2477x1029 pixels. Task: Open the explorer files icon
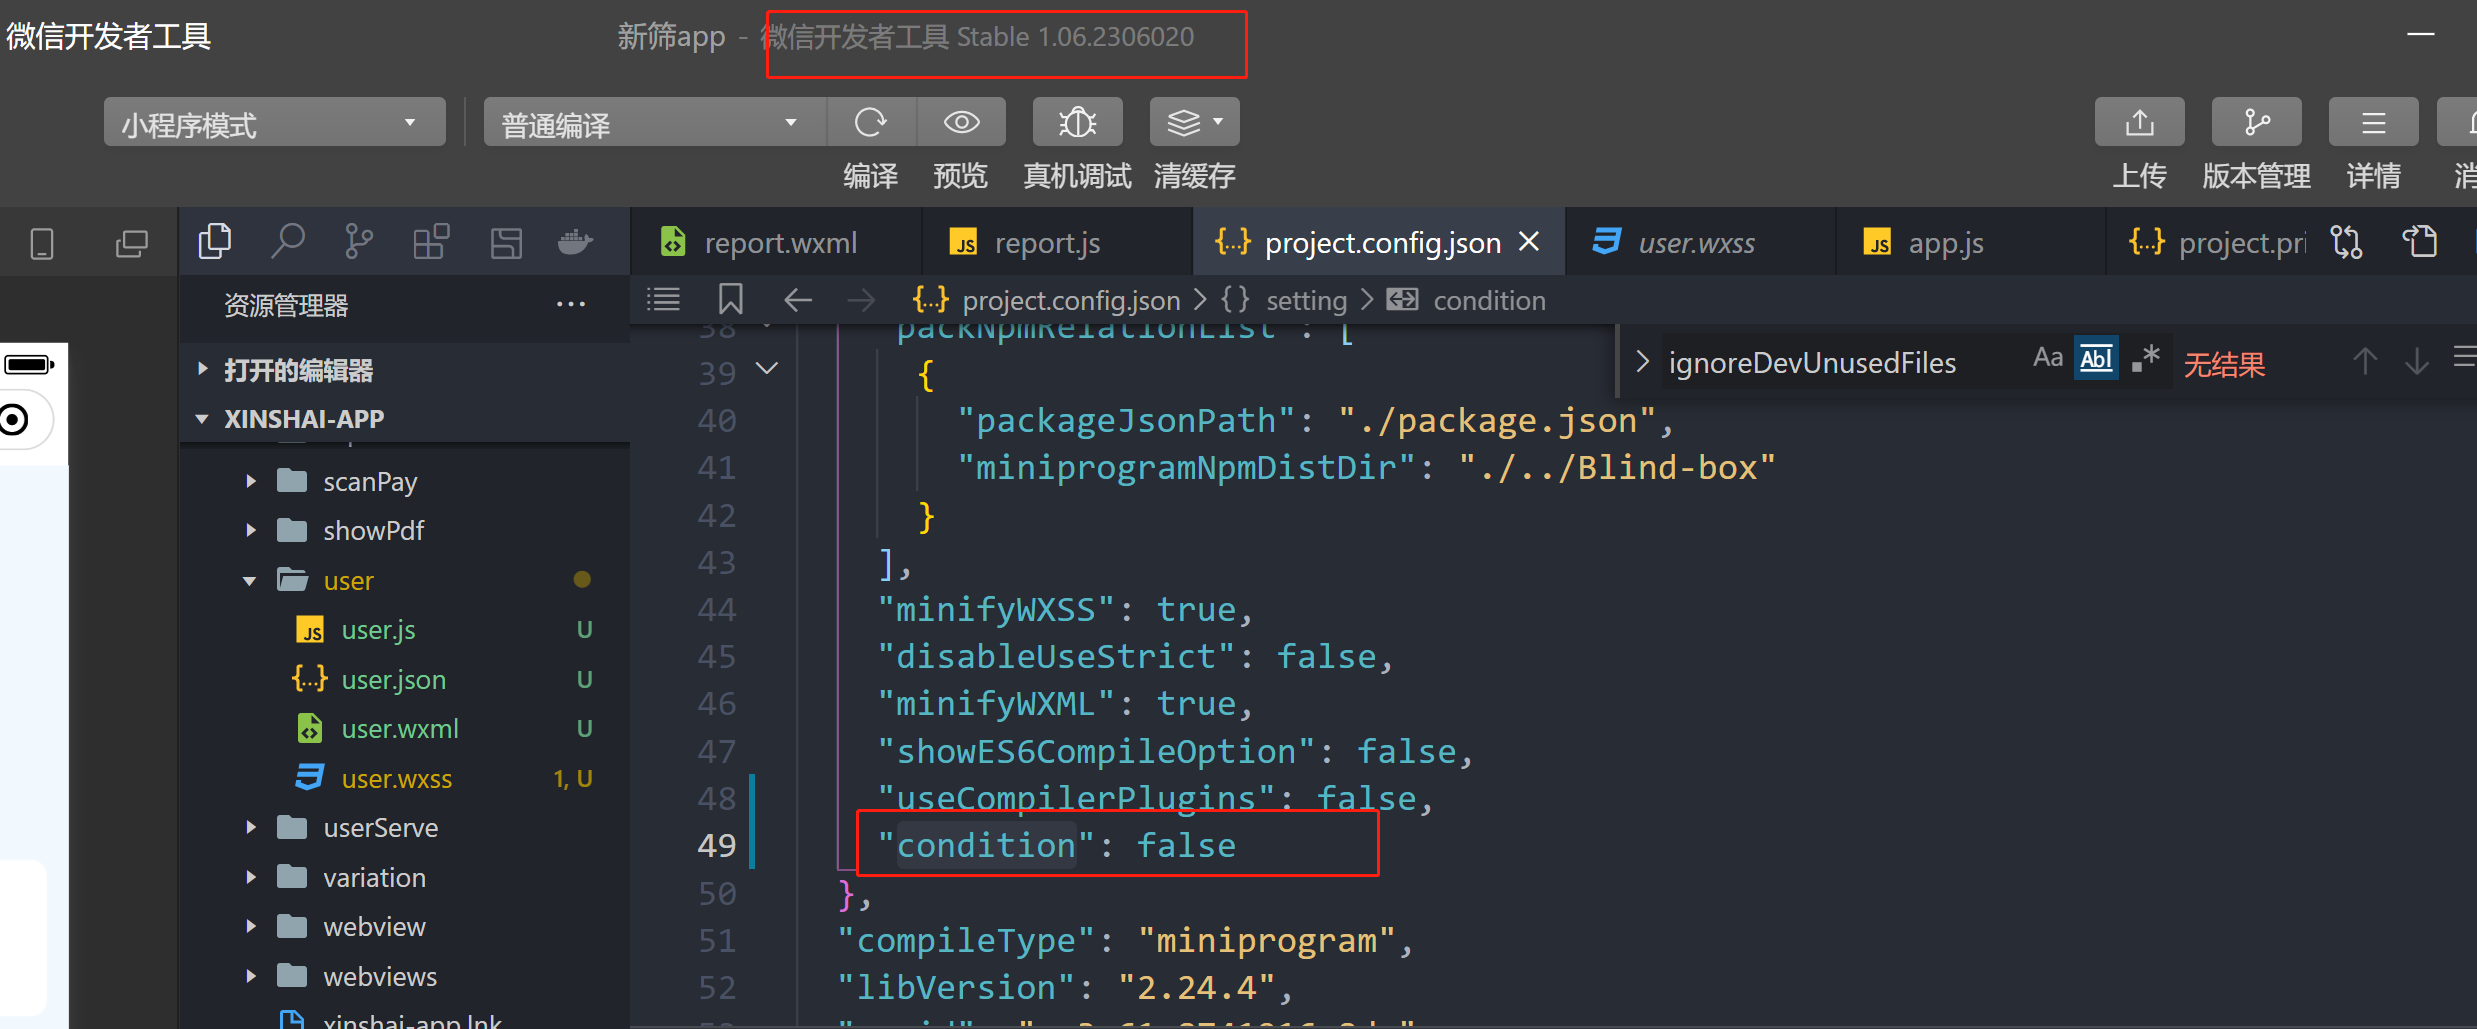[x=215, y=242]
